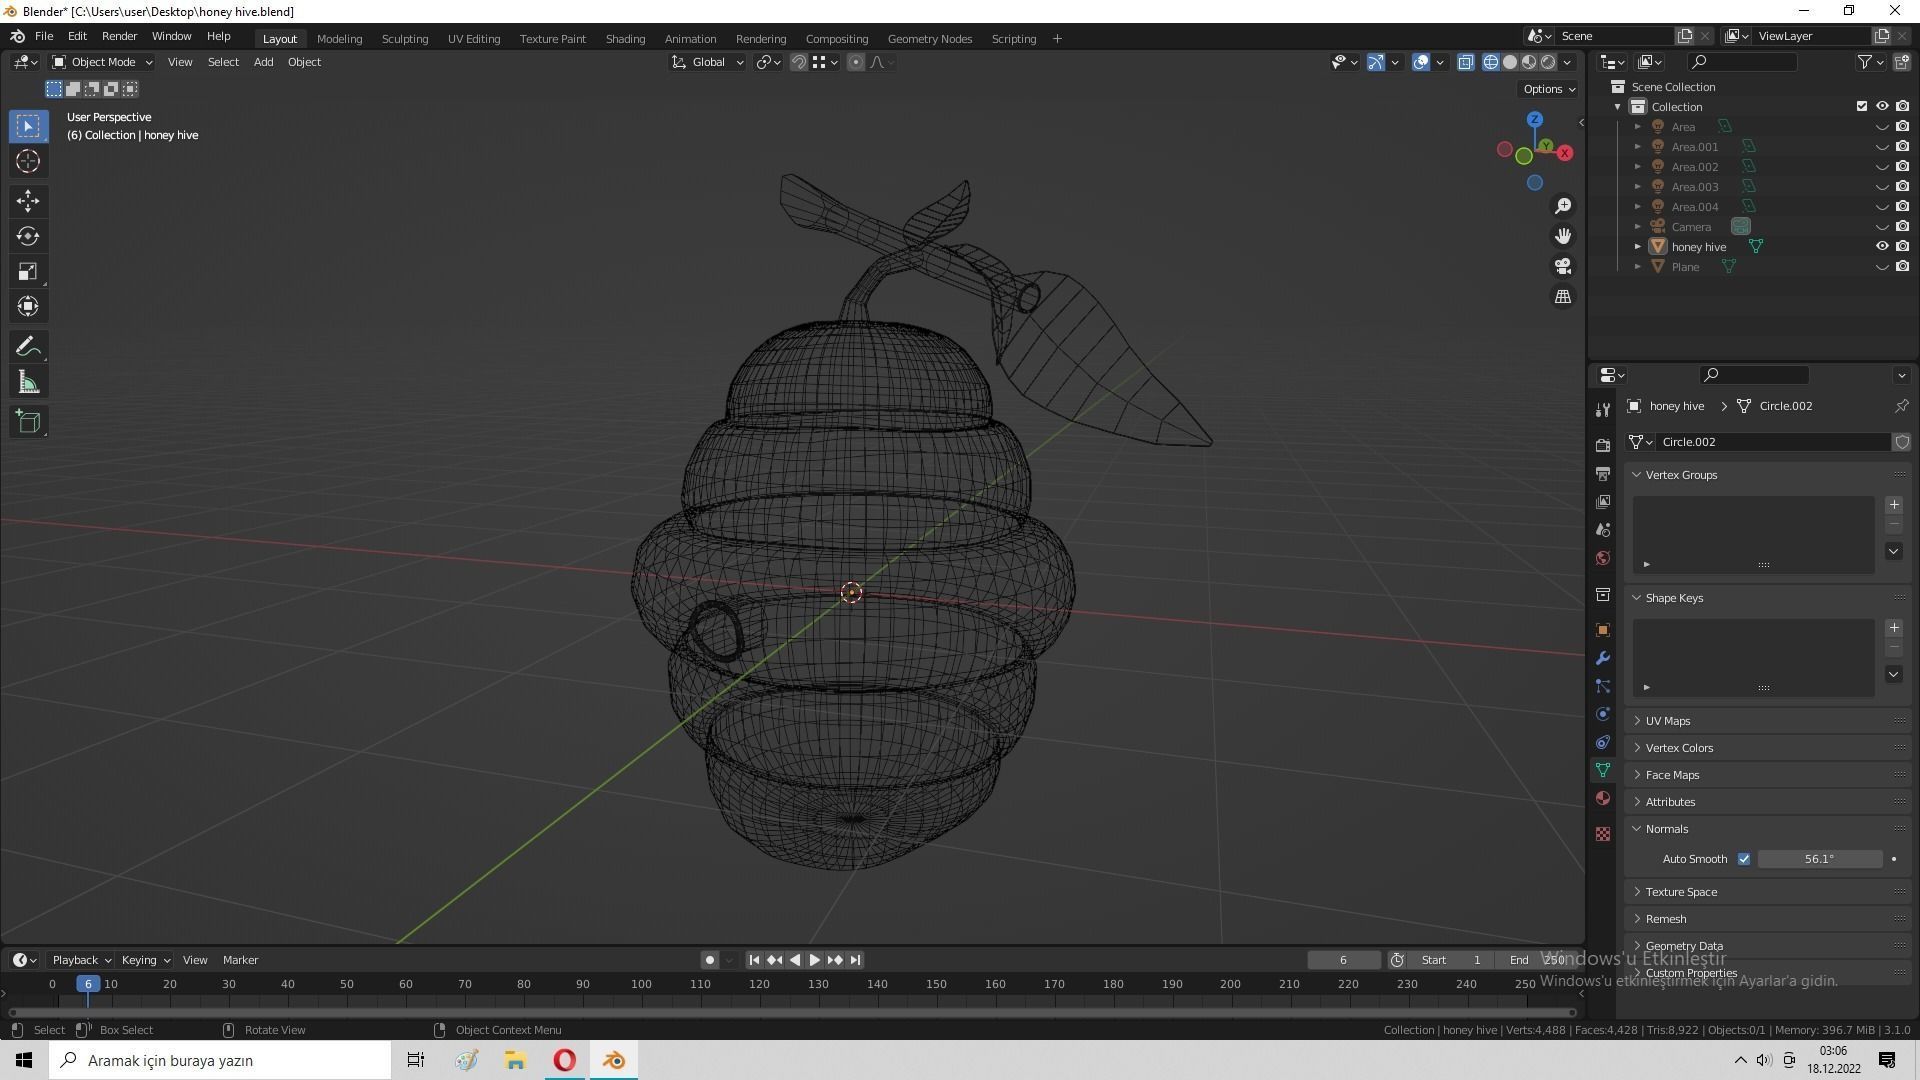The width and height of the screenshot is (1920, 1080).
Task: Open Output properties tab
Action: tap(1603, 473)
